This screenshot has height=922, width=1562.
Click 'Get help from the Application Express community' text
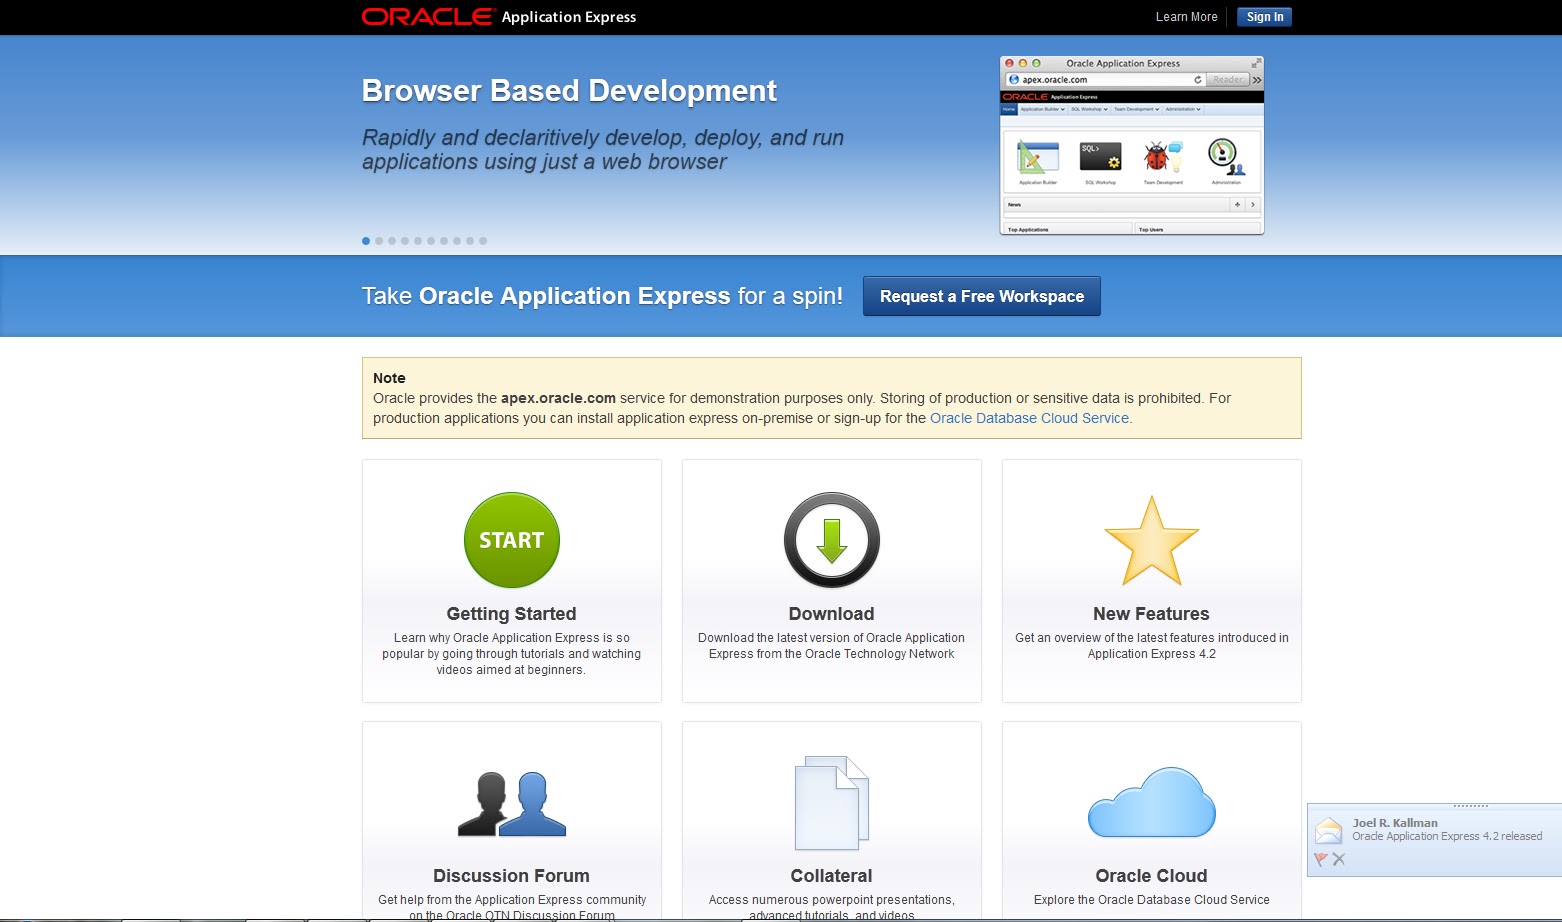[511, 907]
